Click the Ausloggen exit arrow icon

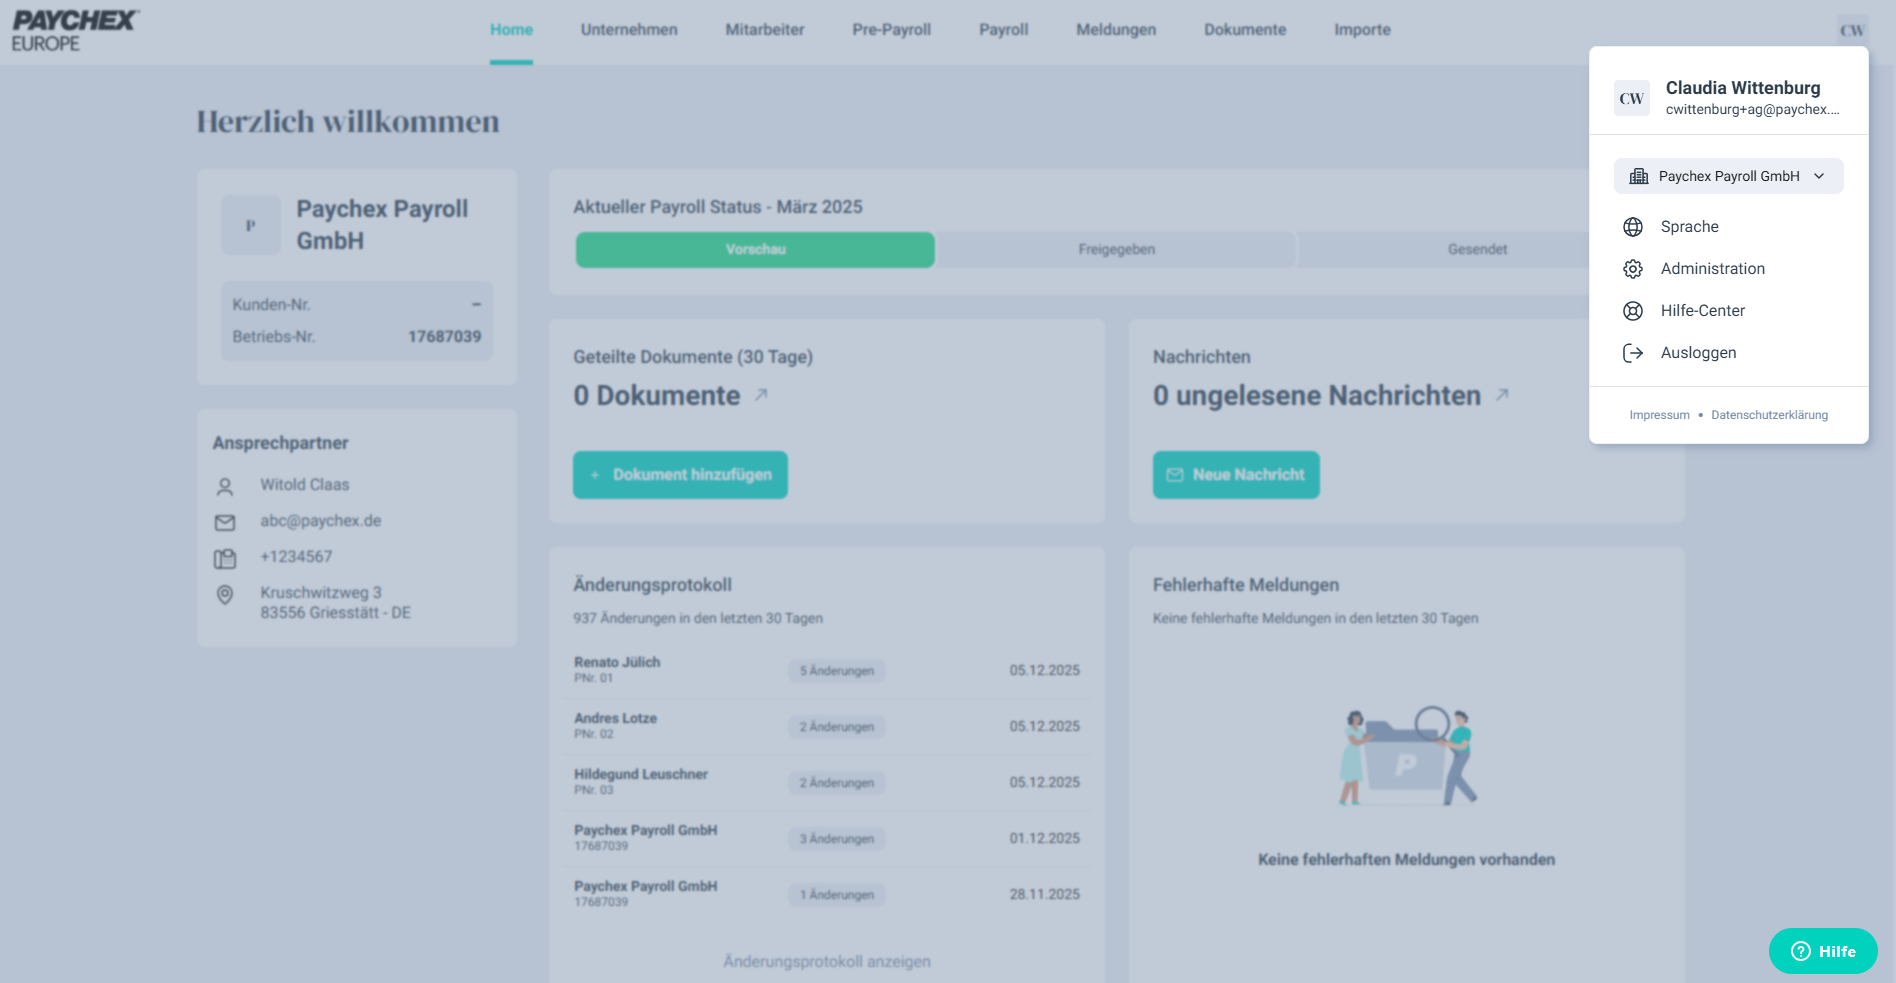[1633, 353]
